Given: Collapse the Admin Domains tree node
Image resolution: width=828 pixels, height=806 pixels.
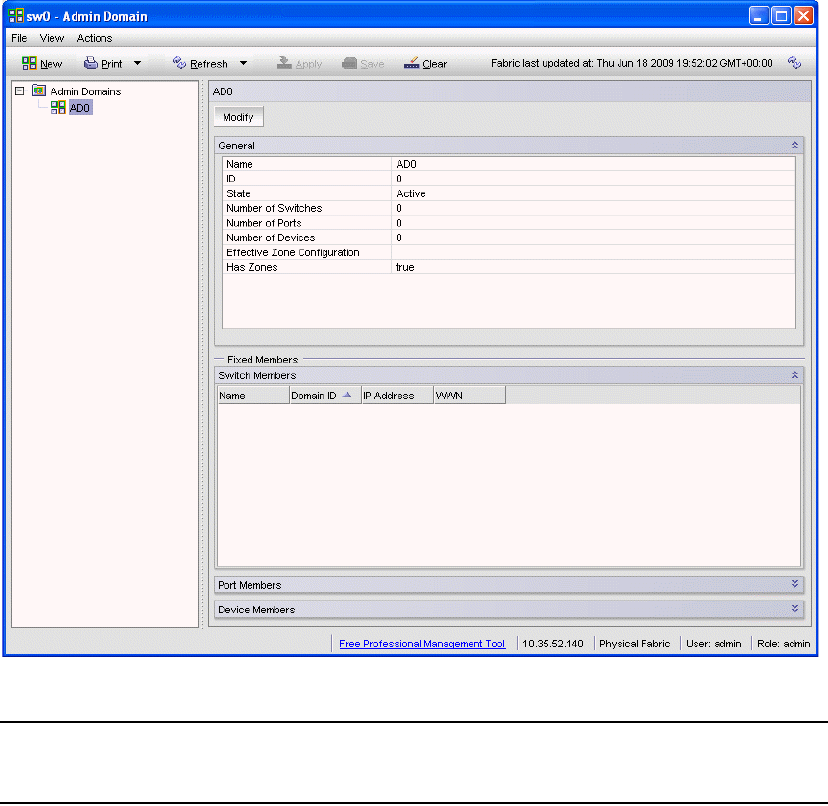Looking at the screenshot, I should pos(20,91).
